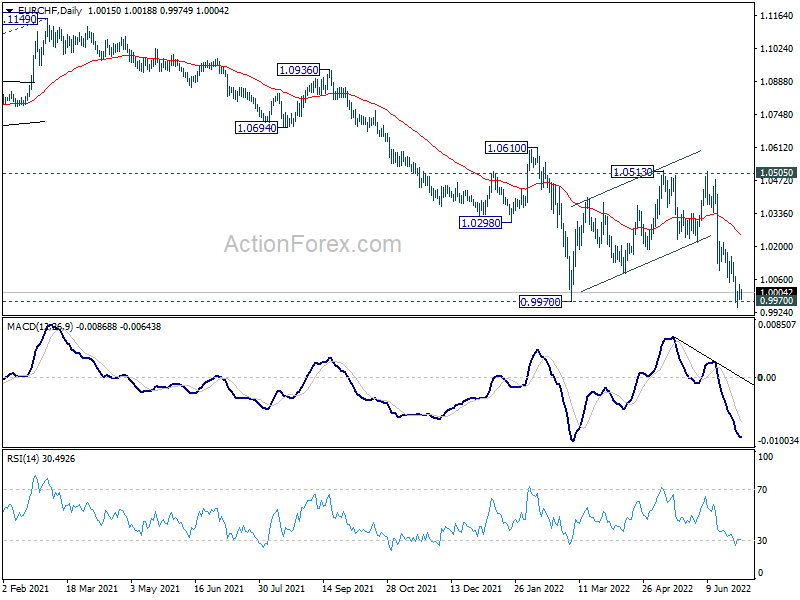
Task: Click the 1.10240 price axis value
Action: tap(777, 48)
